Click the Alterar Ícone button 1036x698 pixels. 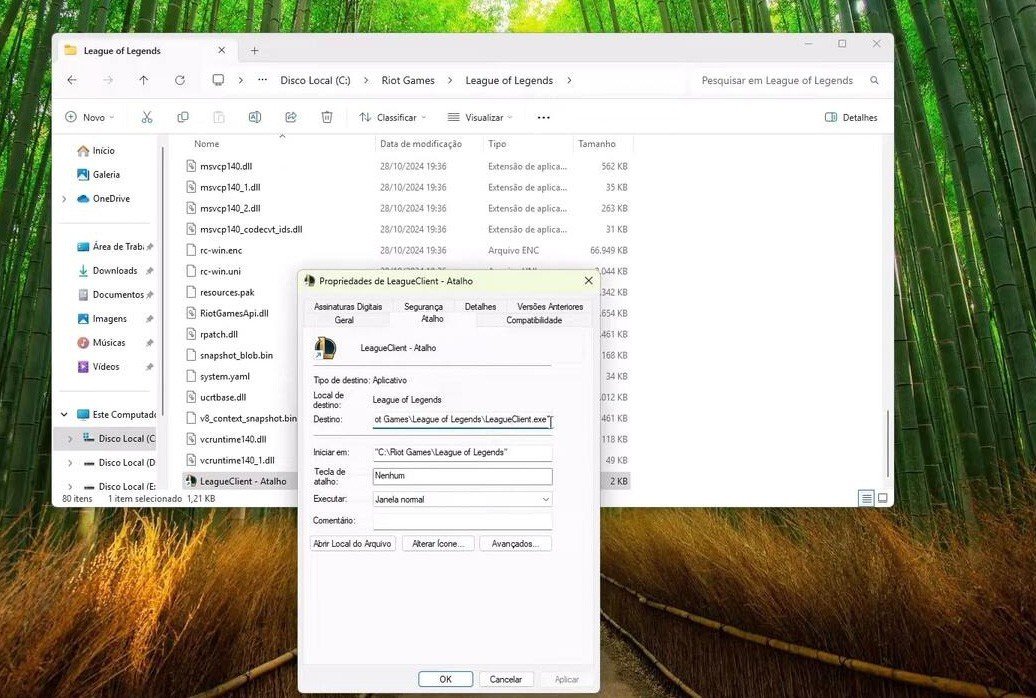(x=437, y=543)
